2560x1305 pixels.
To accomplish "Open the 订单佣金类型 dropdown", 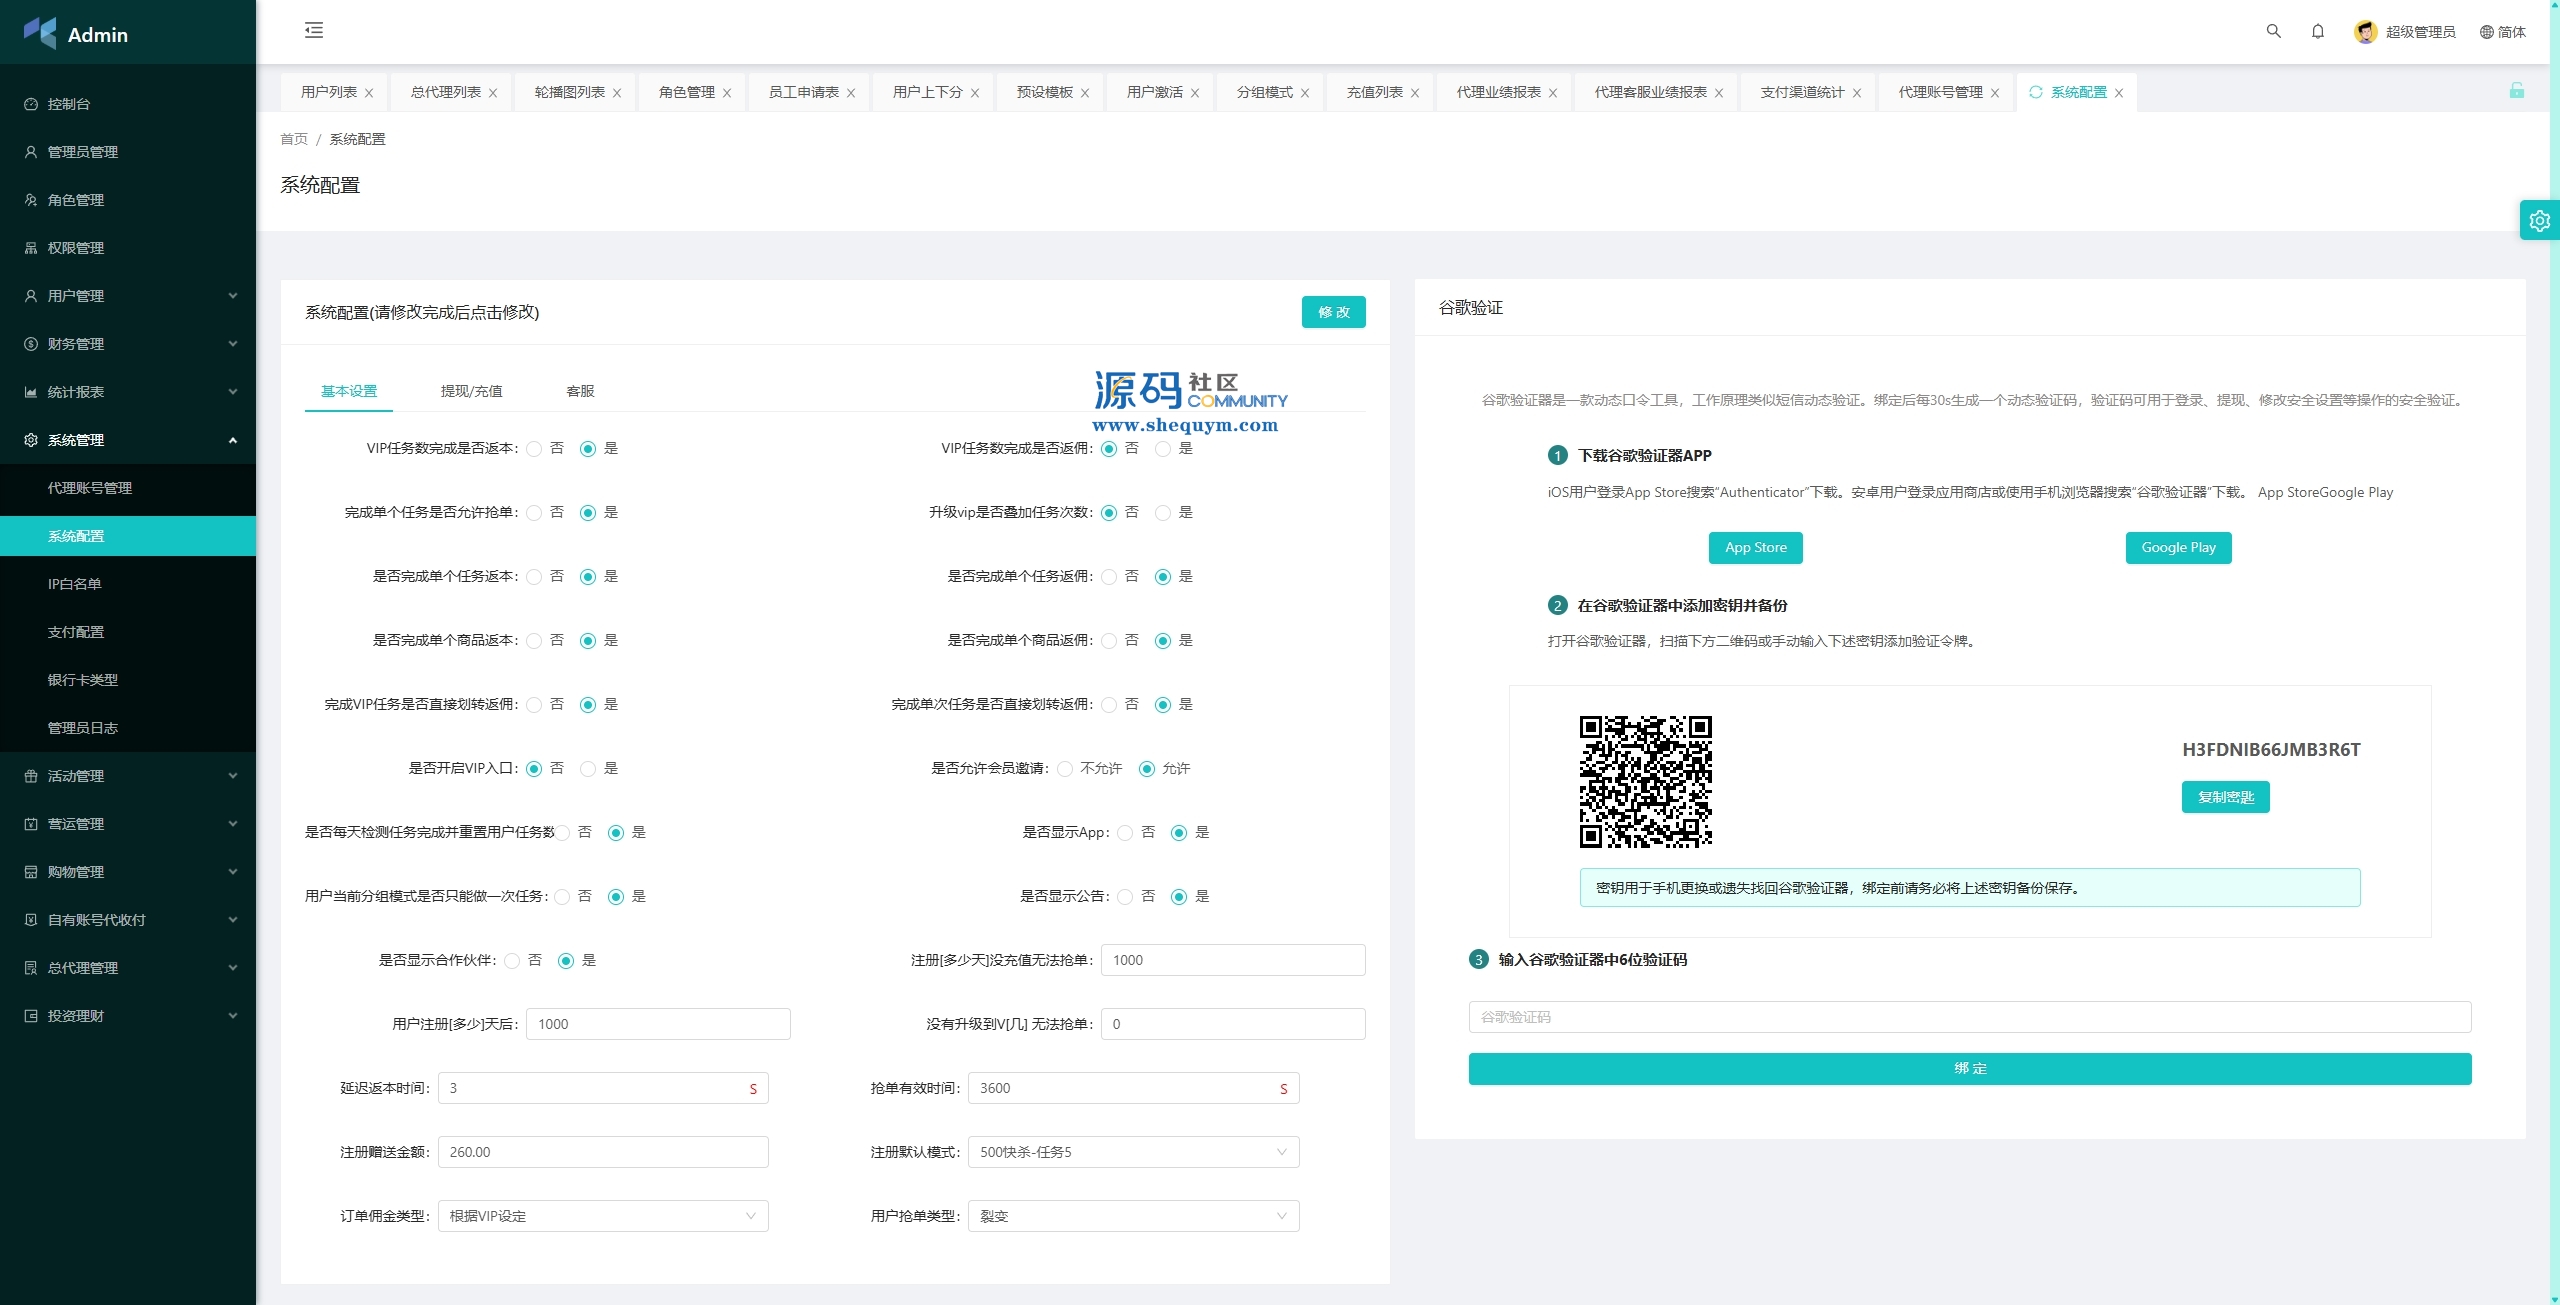I will (x=602, y=1216).
